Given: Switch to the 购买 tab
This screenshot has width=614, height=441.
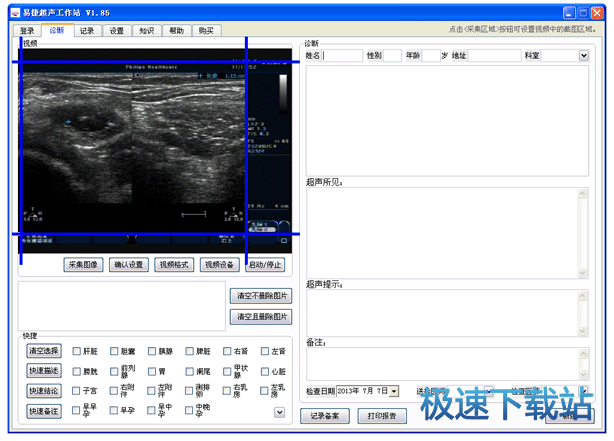Looking at the screenshot, I should tap(206, 31).
